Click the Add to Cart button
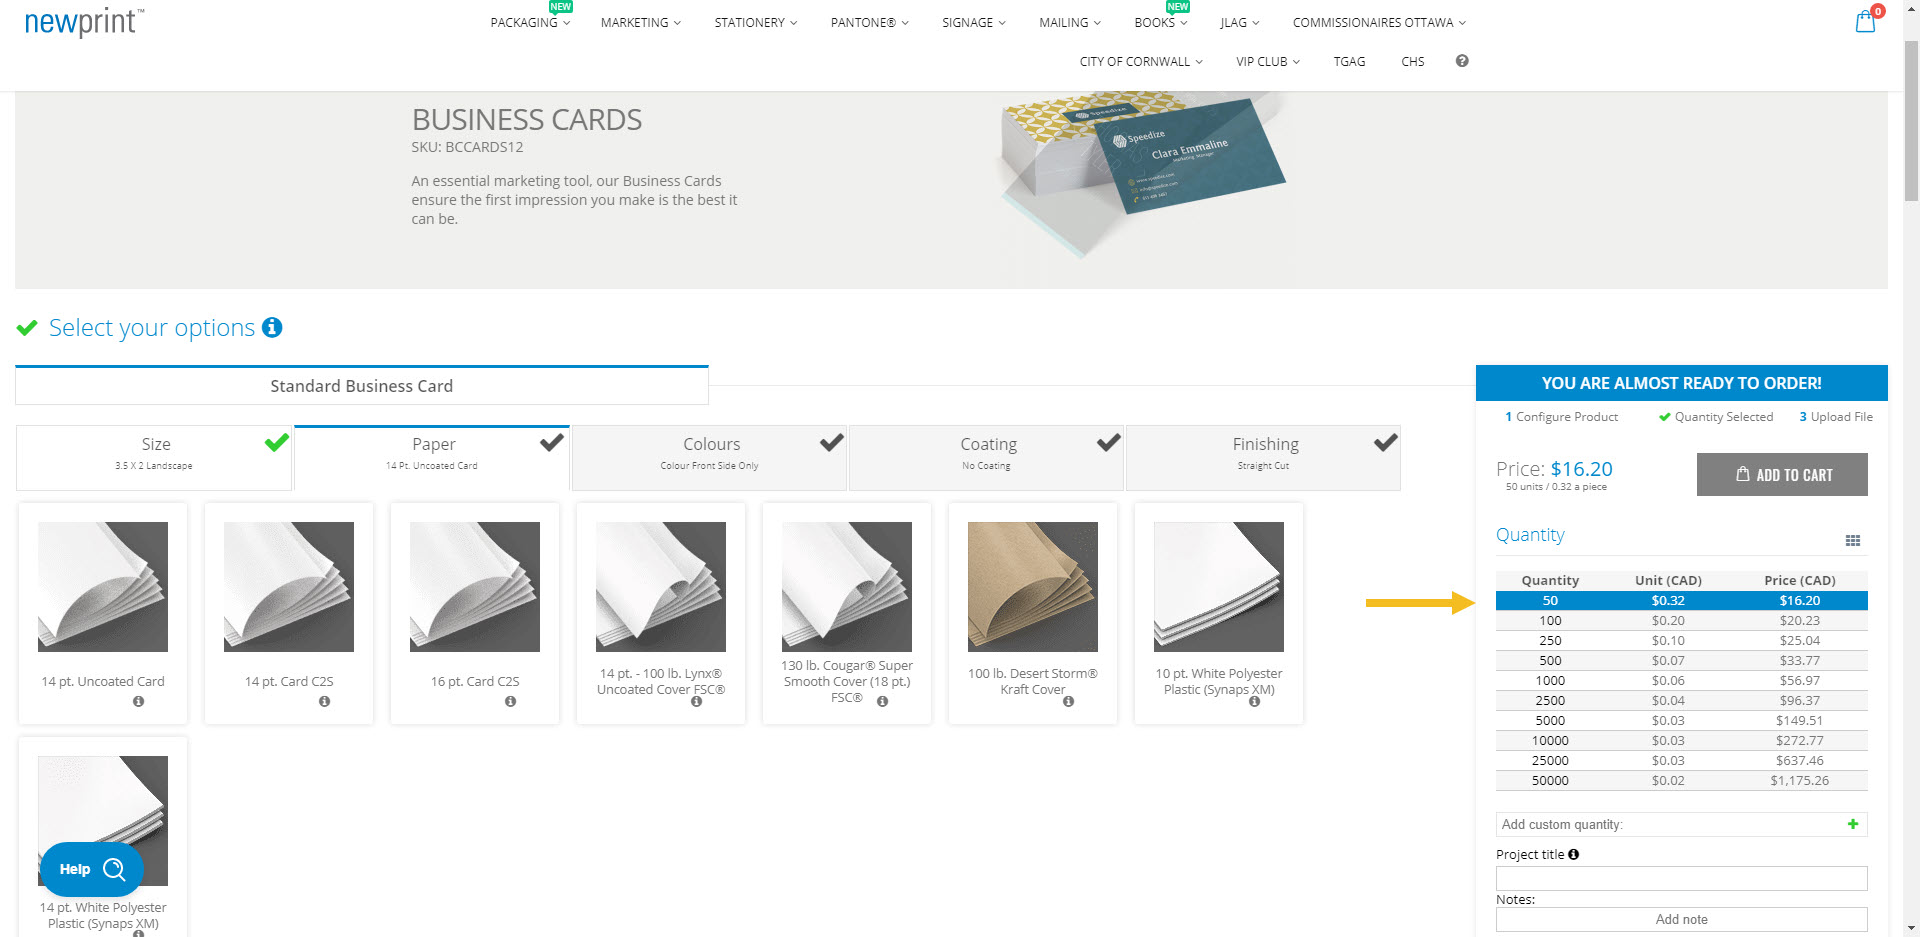The width and height of the screenshot is (1920, 937). pos(1782,474)
